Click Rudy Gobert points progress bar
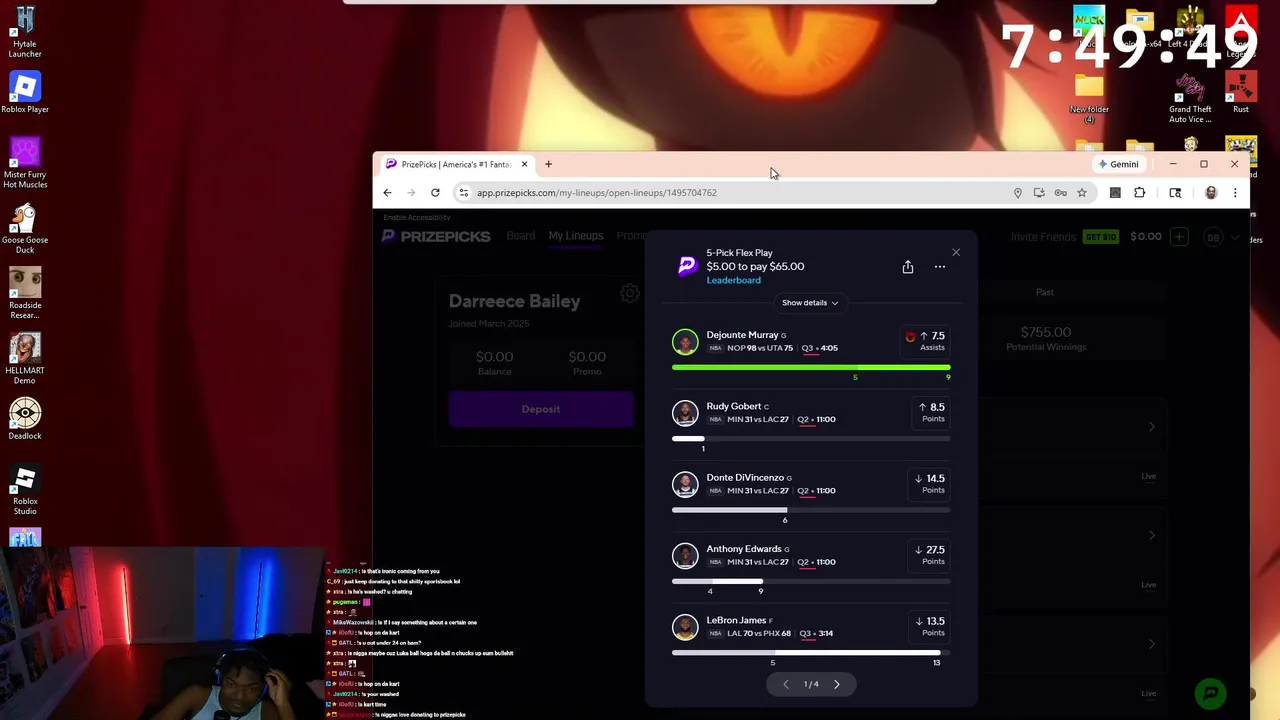The height and width of the screenshot is (720, 1280). coord(811,438)
